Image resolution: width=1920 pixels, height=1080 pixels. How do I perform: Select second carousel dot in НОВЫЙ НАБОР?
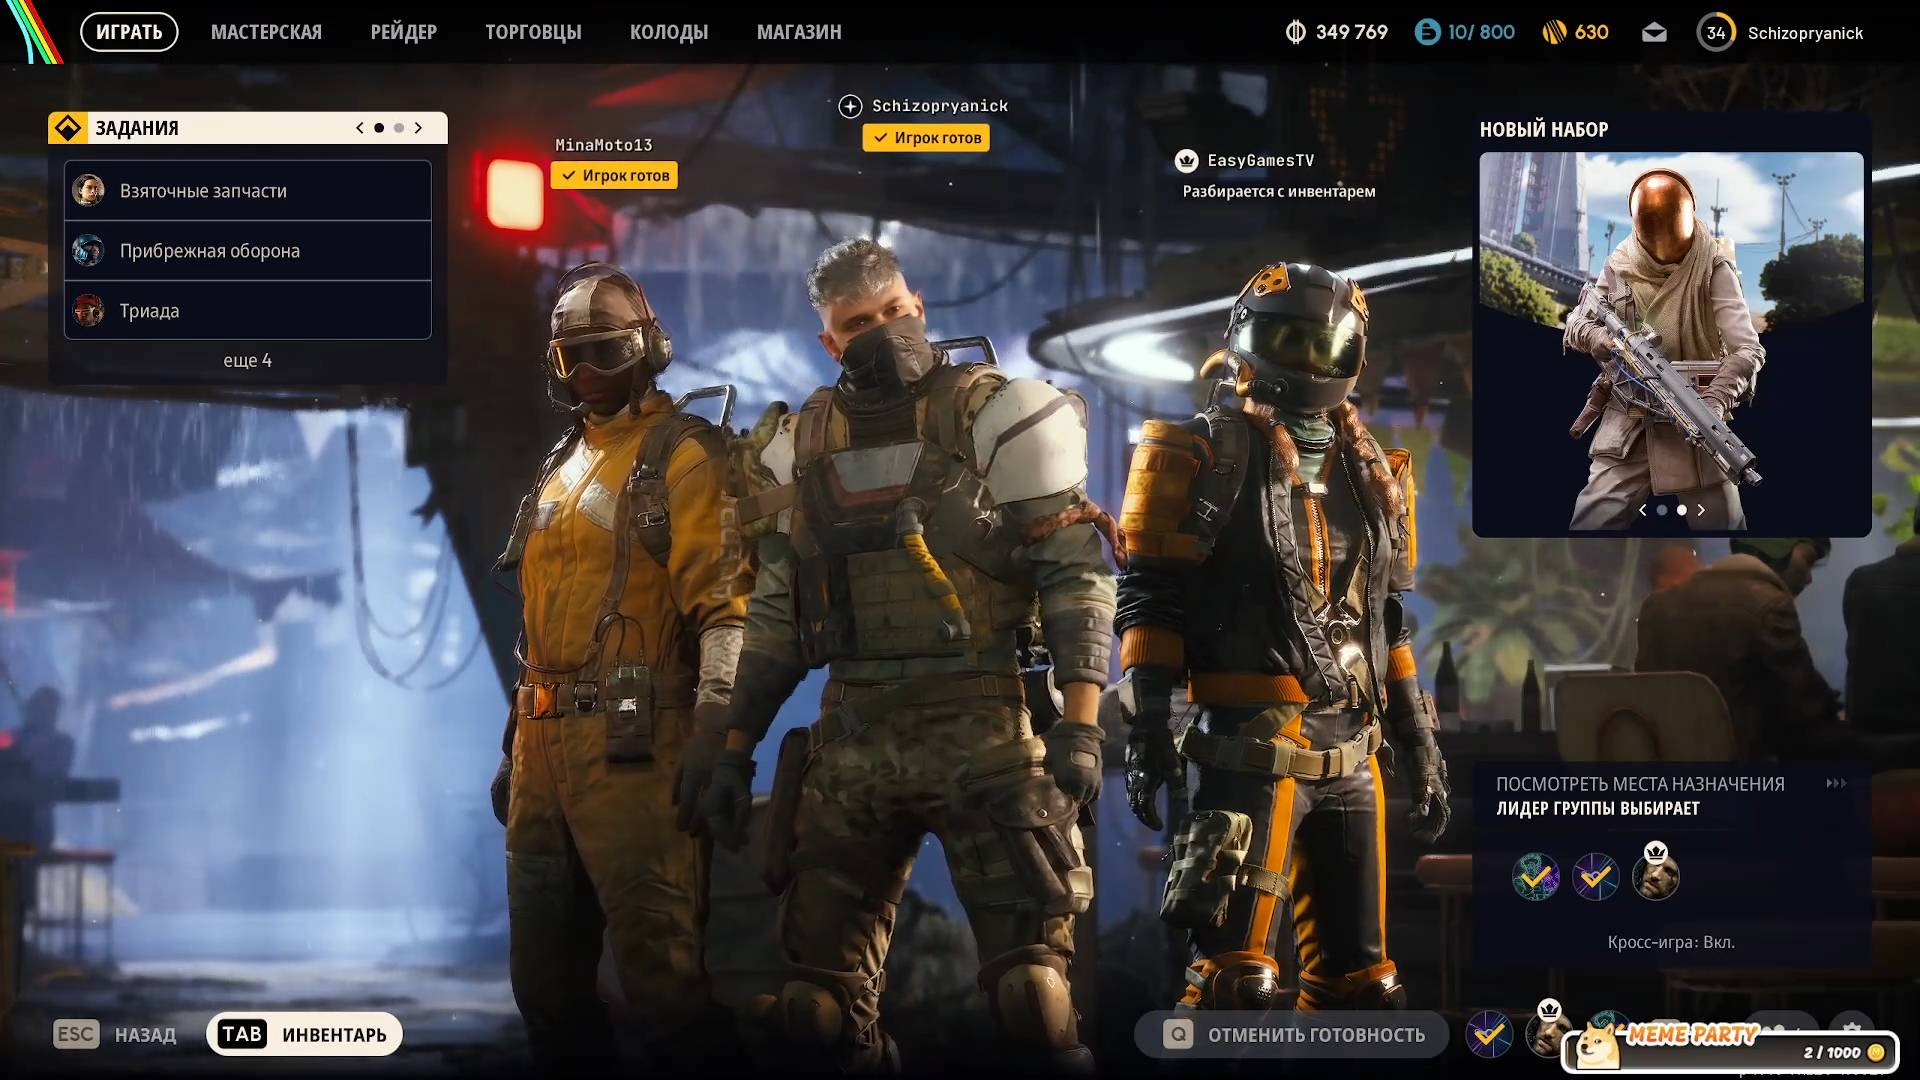point(1682,510)
